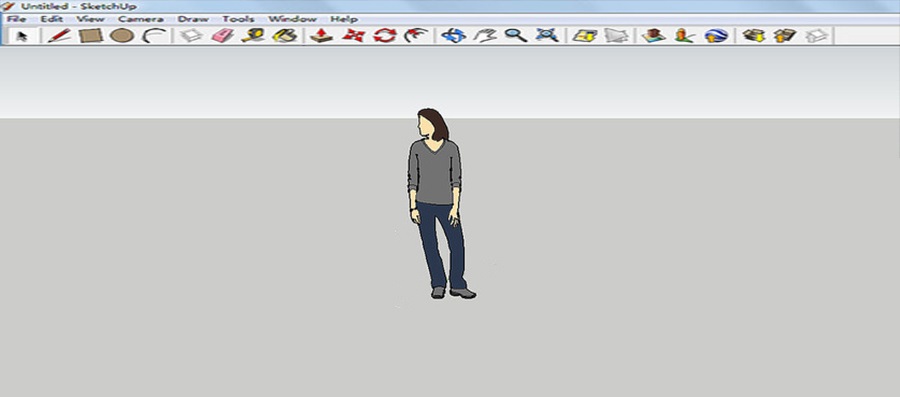Open the Draw menu
The width and height of the screenshot is (900, 397).
coord(193,19)
